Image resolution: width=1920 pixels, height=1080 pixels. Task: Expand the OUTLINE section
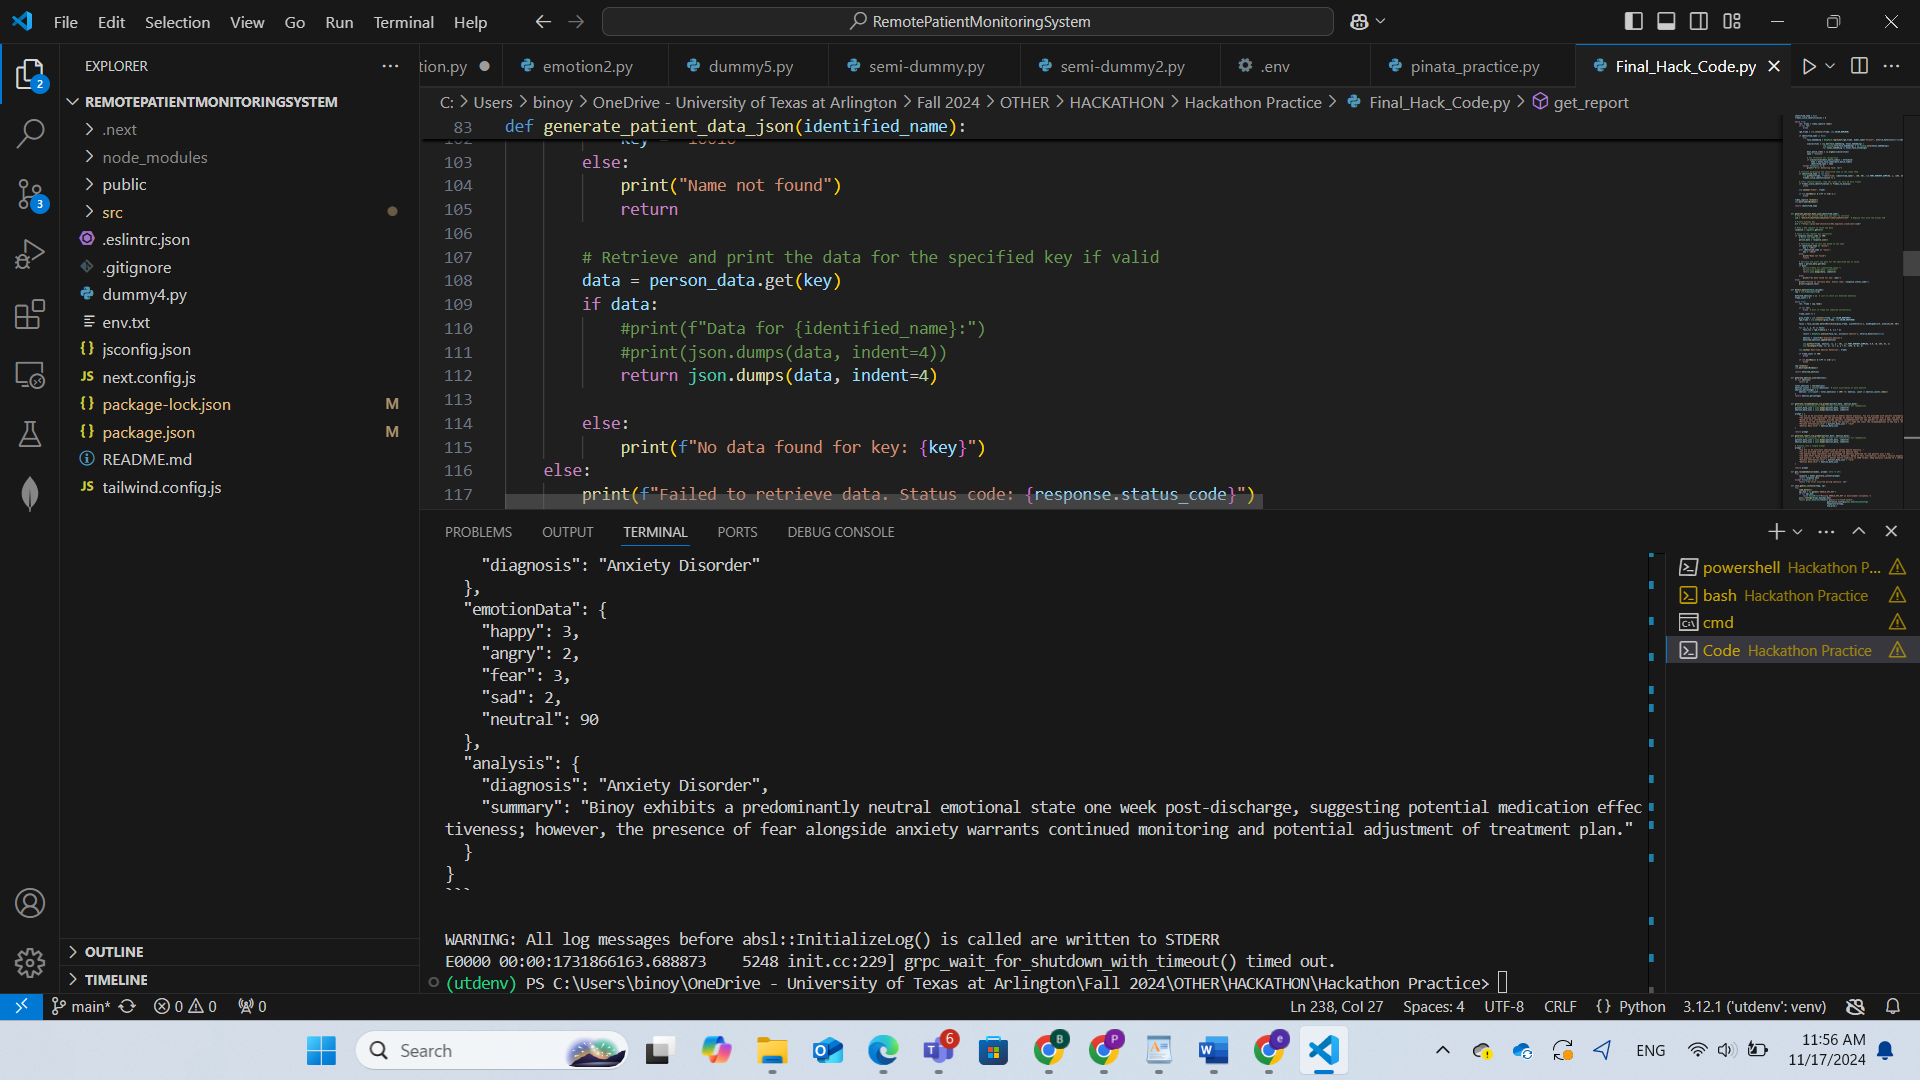[x=114, y=952]
